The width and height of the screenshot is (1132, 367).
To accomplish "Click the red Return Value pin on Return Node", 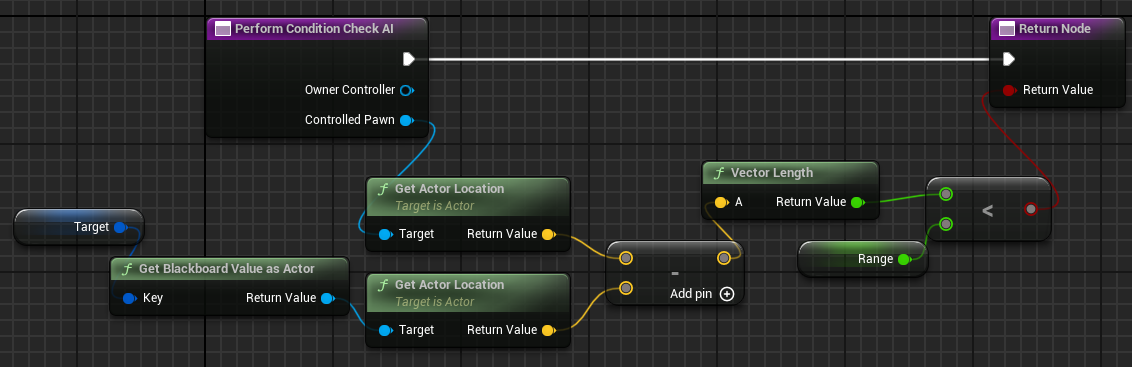I will [x=1009, y=90].
